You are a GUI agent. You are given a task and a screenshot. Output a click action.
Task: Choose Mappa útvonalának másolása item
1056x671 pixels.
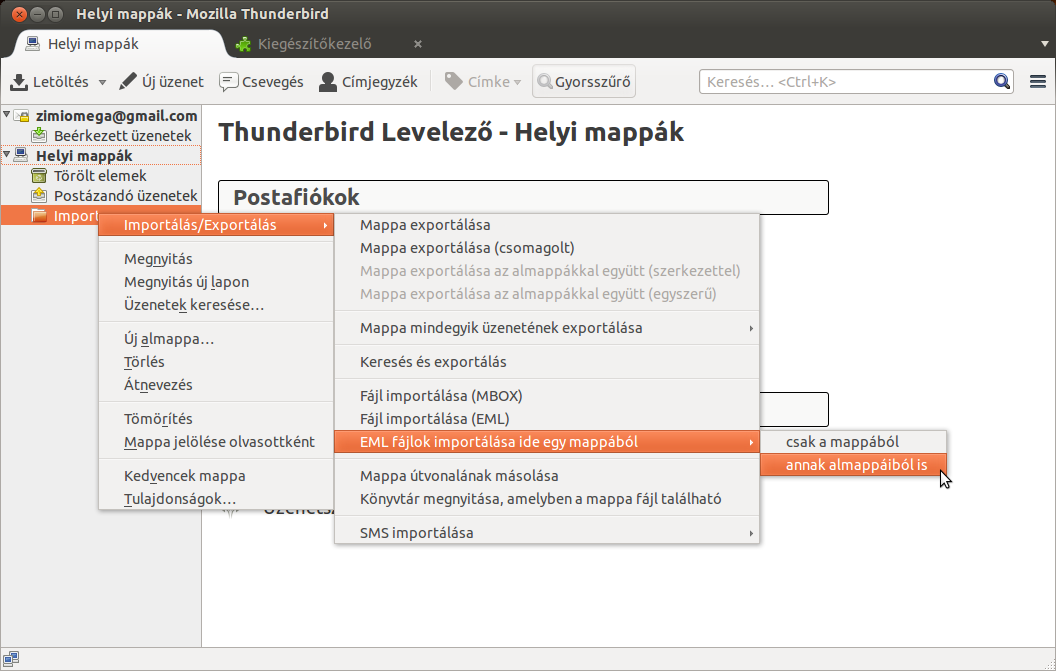pyautogui.click(x=547, y=476)
